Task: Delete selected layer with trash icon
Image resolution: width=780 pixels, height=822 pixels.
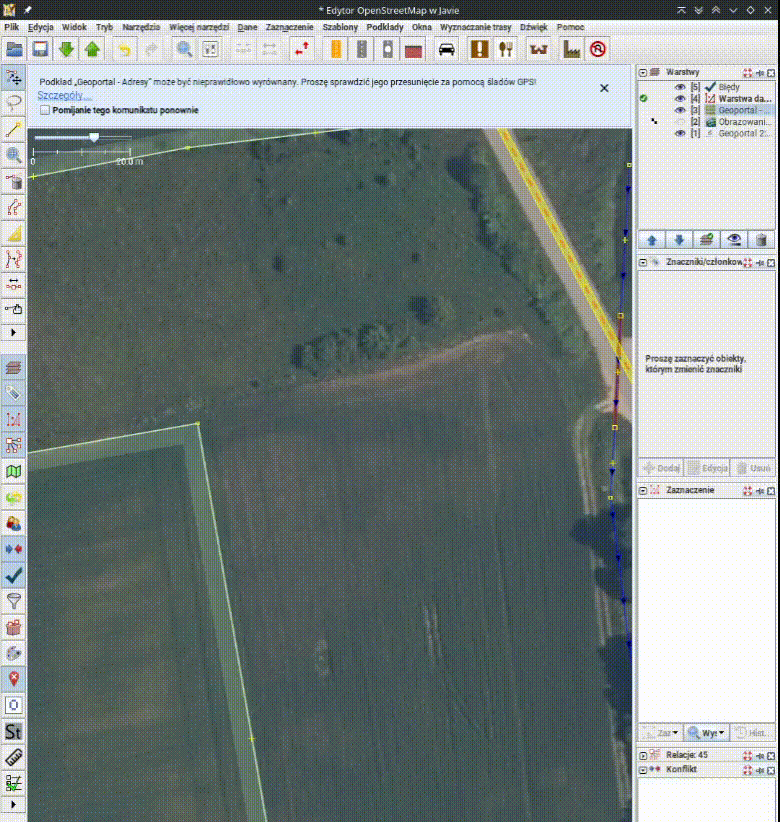Action: [761, 240]
